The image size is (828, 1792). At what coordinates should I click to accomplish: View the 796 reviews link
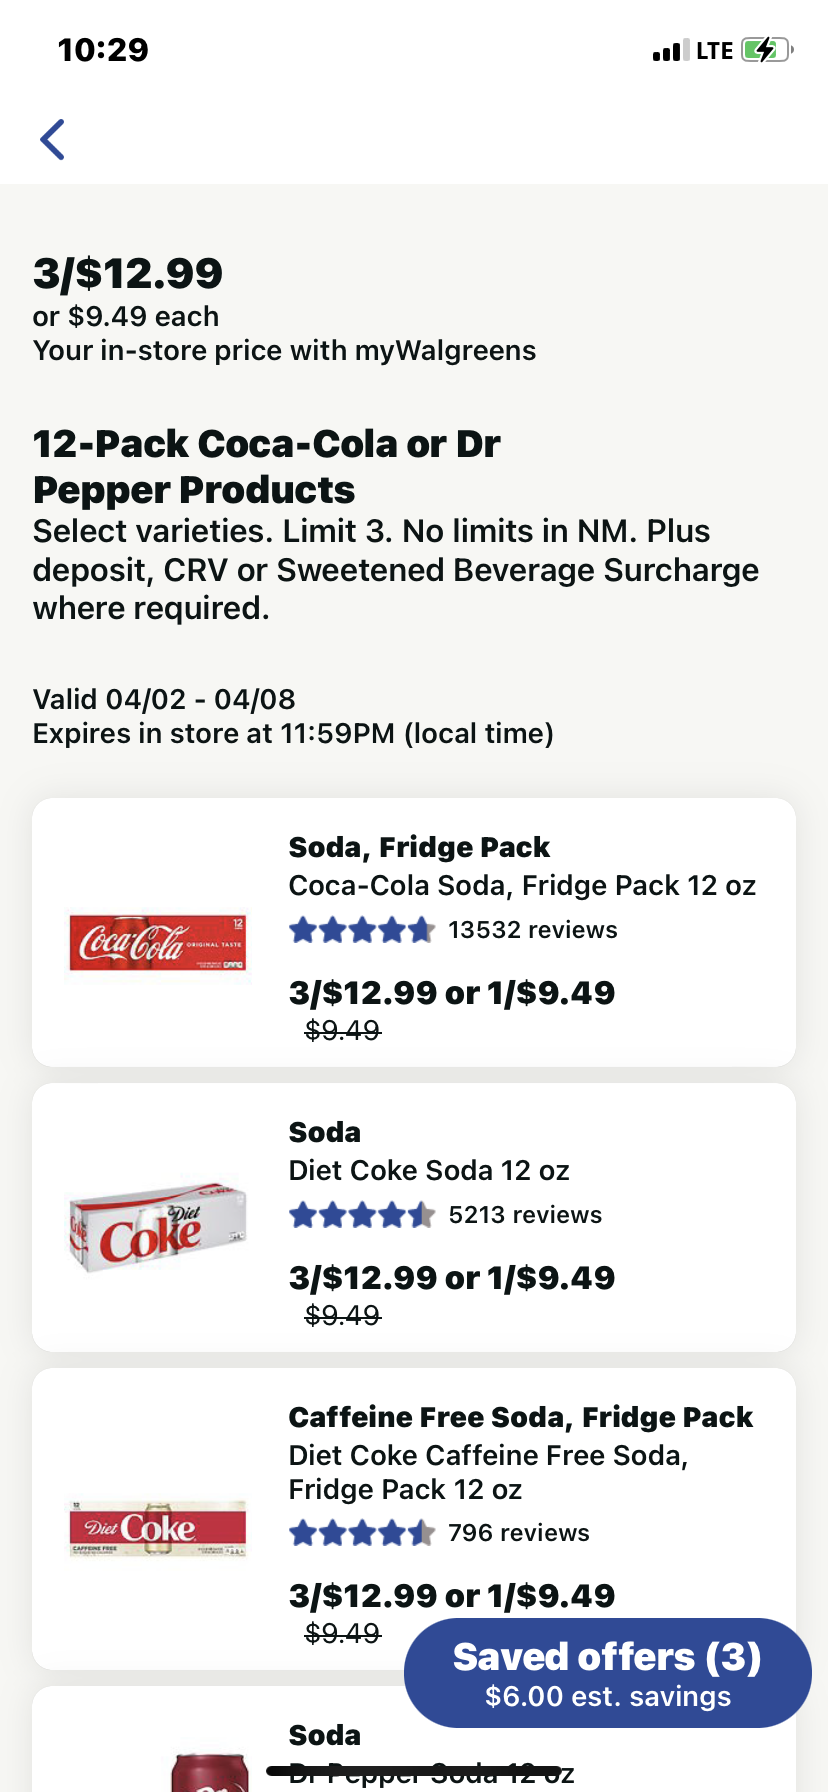click(518, 1533)
